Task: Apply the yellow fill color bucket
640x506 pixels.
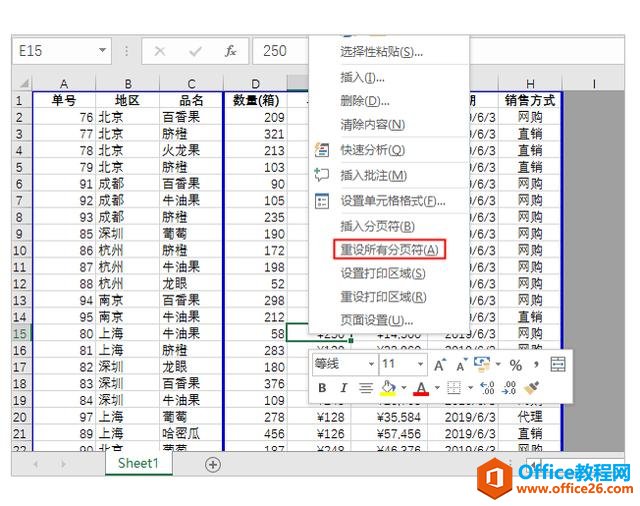Action: click(x=388, y=388)
